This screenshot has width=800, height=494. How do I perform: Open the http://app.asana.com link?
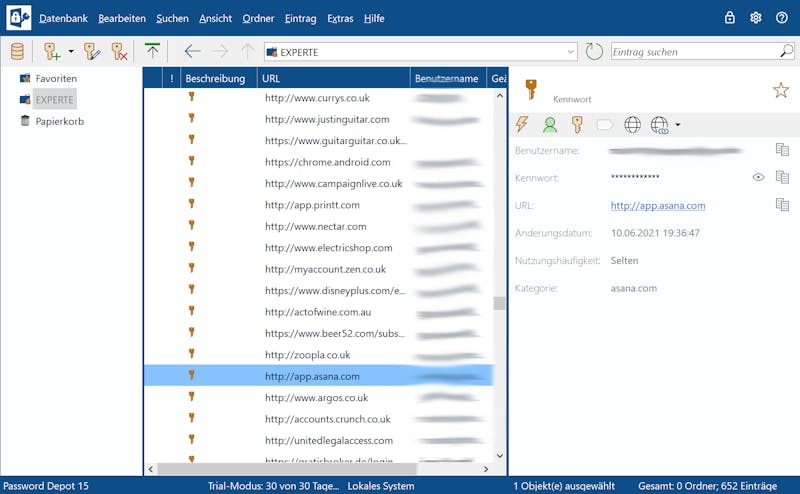pyautogui.click(x=658, y=205)
